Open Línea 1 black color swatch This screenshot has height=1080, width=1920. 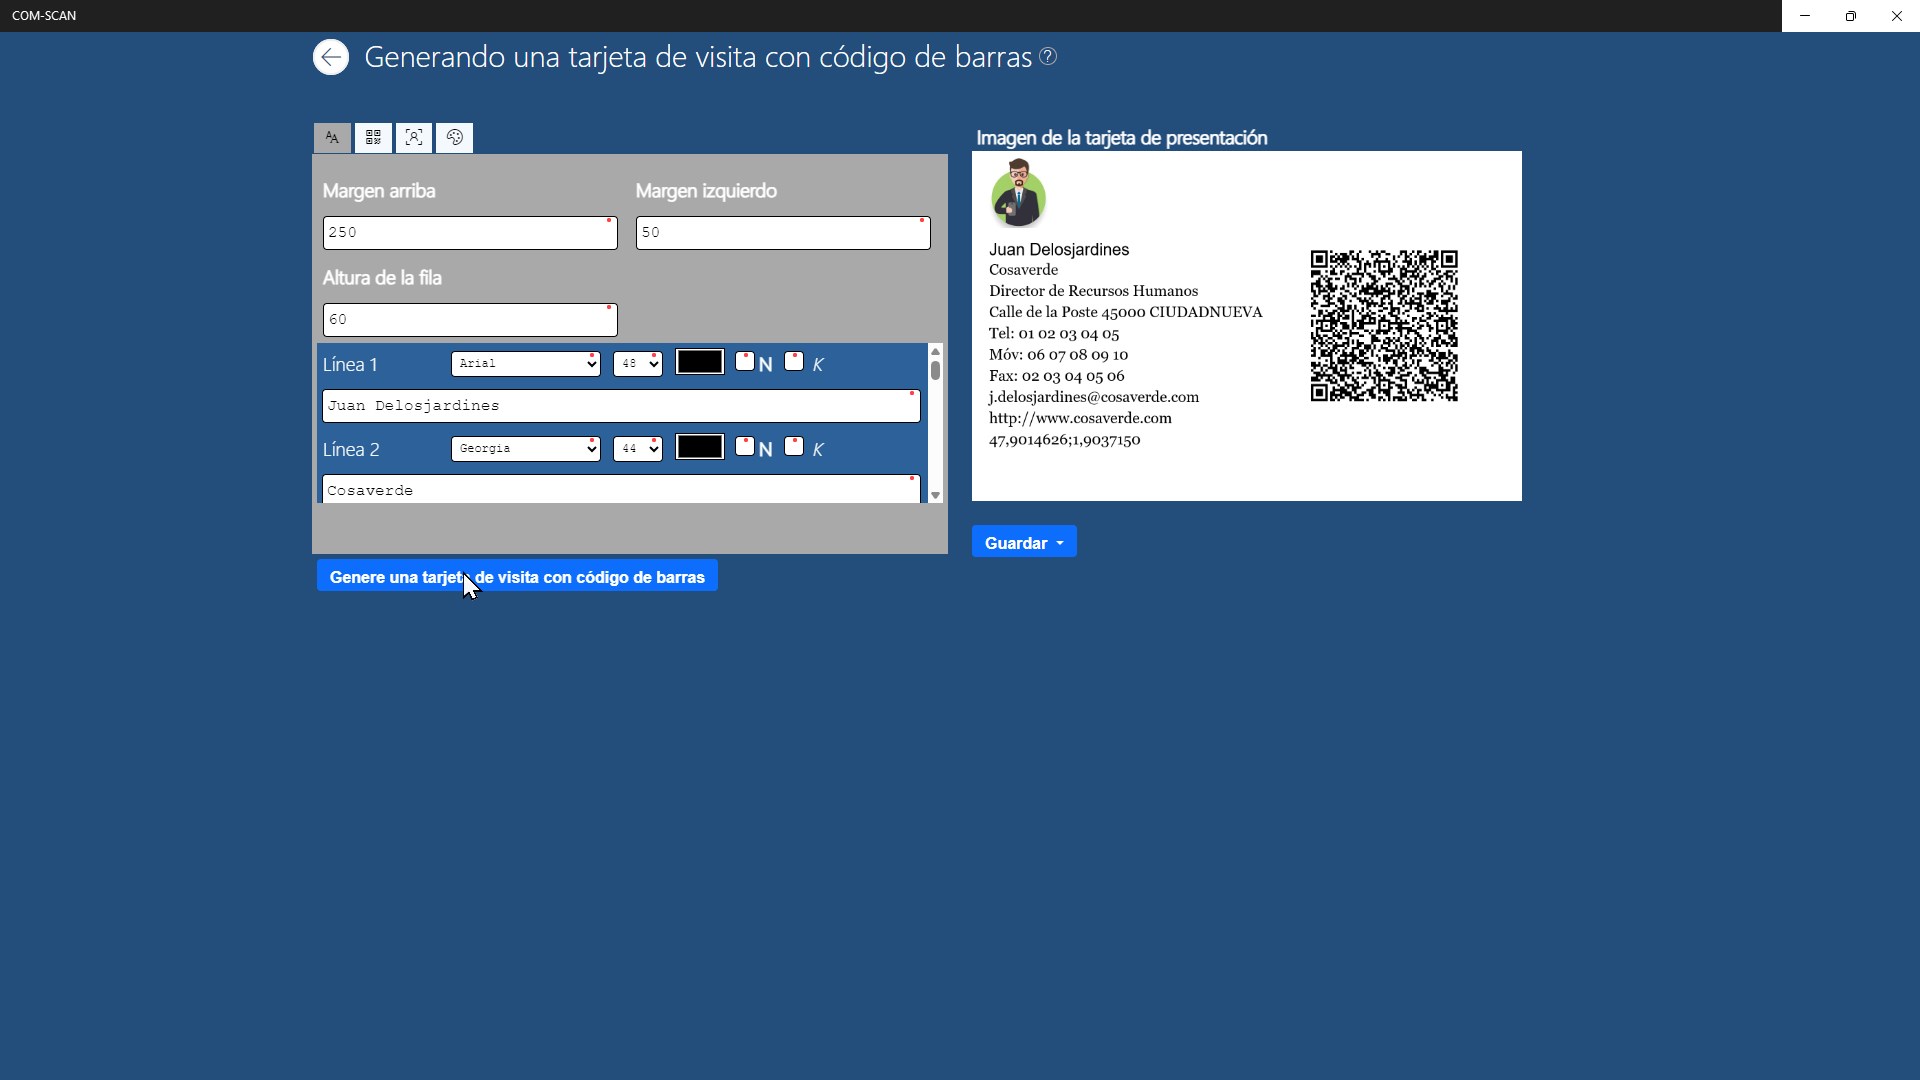click(699, 362)
